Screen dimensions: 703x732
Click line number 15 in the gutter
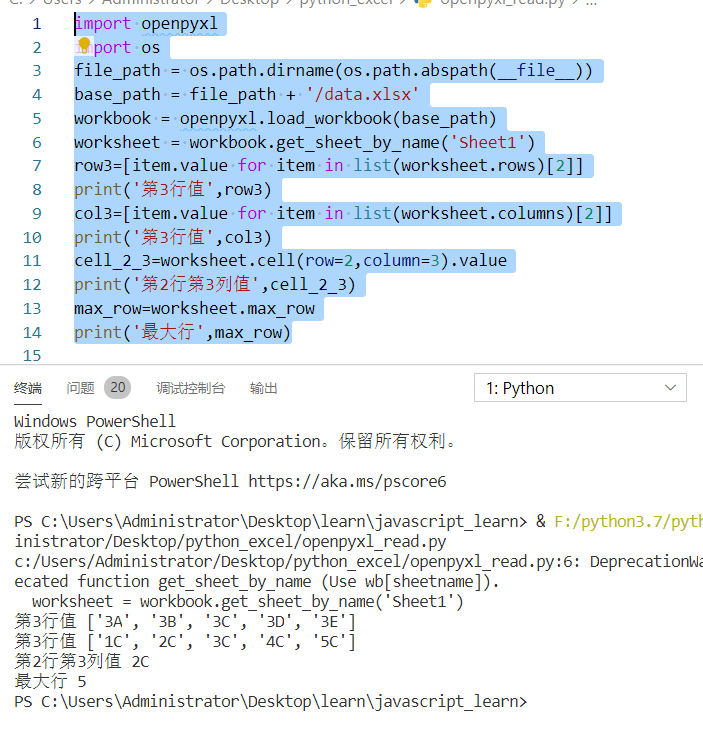pyautogui.click(x=32, y=356)
